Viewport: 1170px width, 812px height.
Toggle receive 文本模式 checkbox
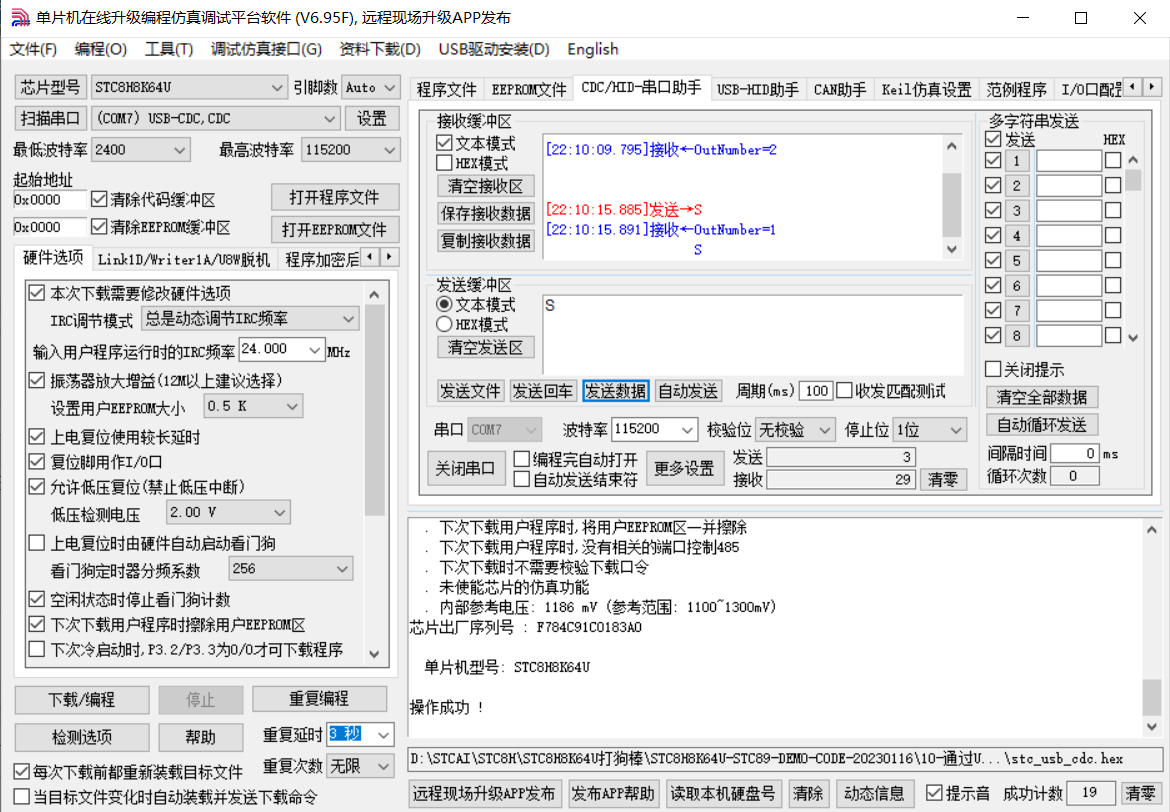point(445,143)
